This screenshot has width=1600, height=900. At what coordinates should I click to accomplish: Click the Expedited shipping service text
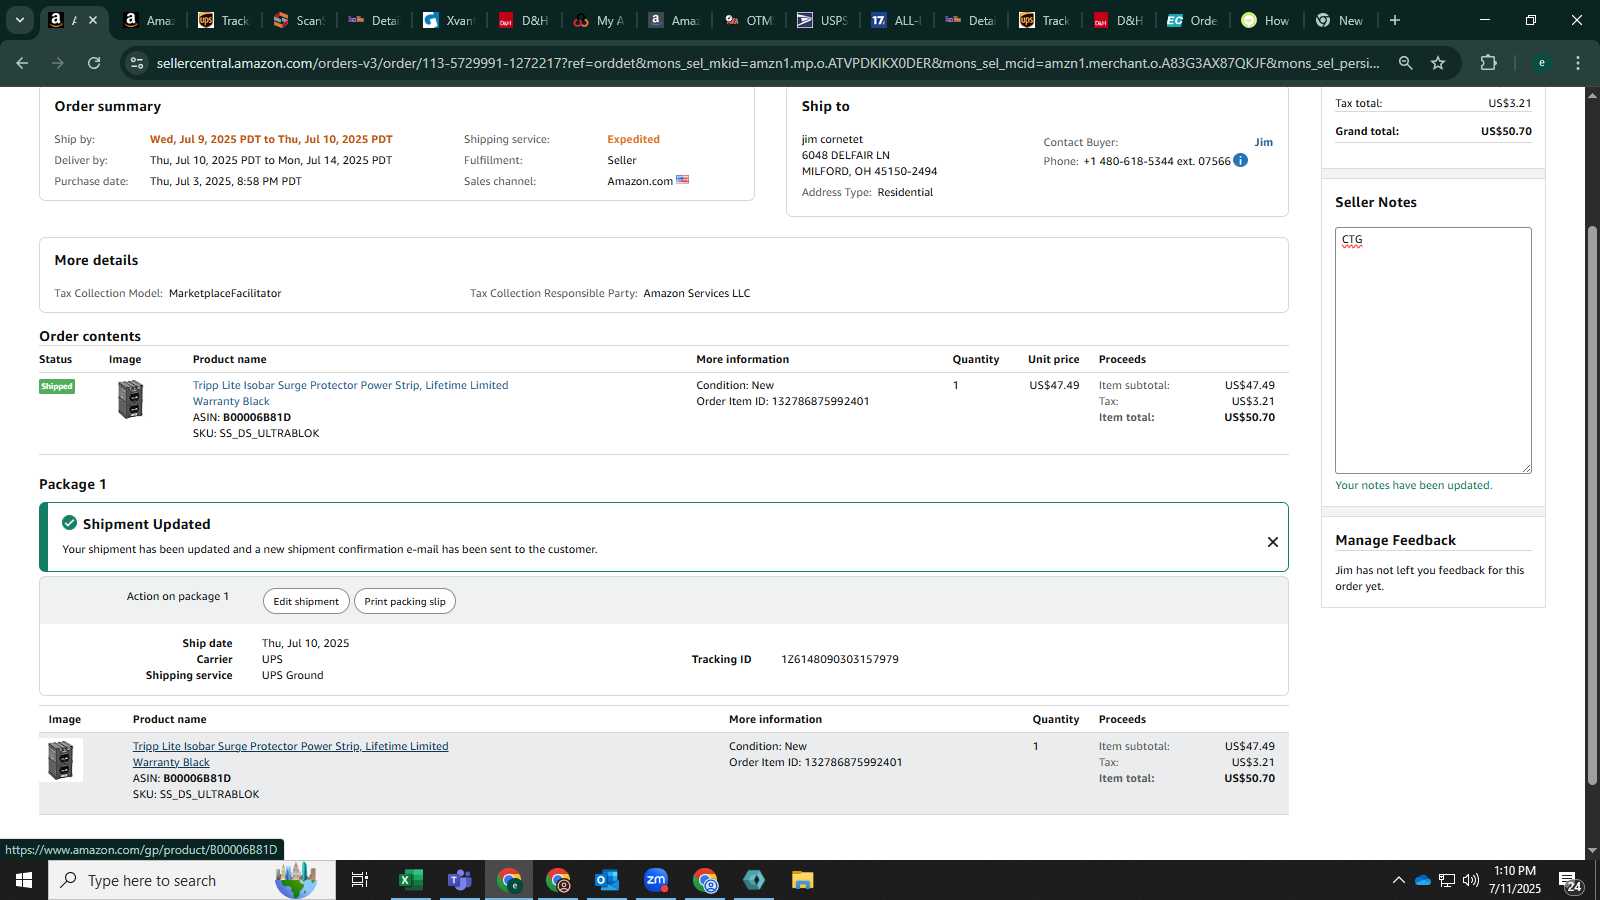tap(633, 139)
